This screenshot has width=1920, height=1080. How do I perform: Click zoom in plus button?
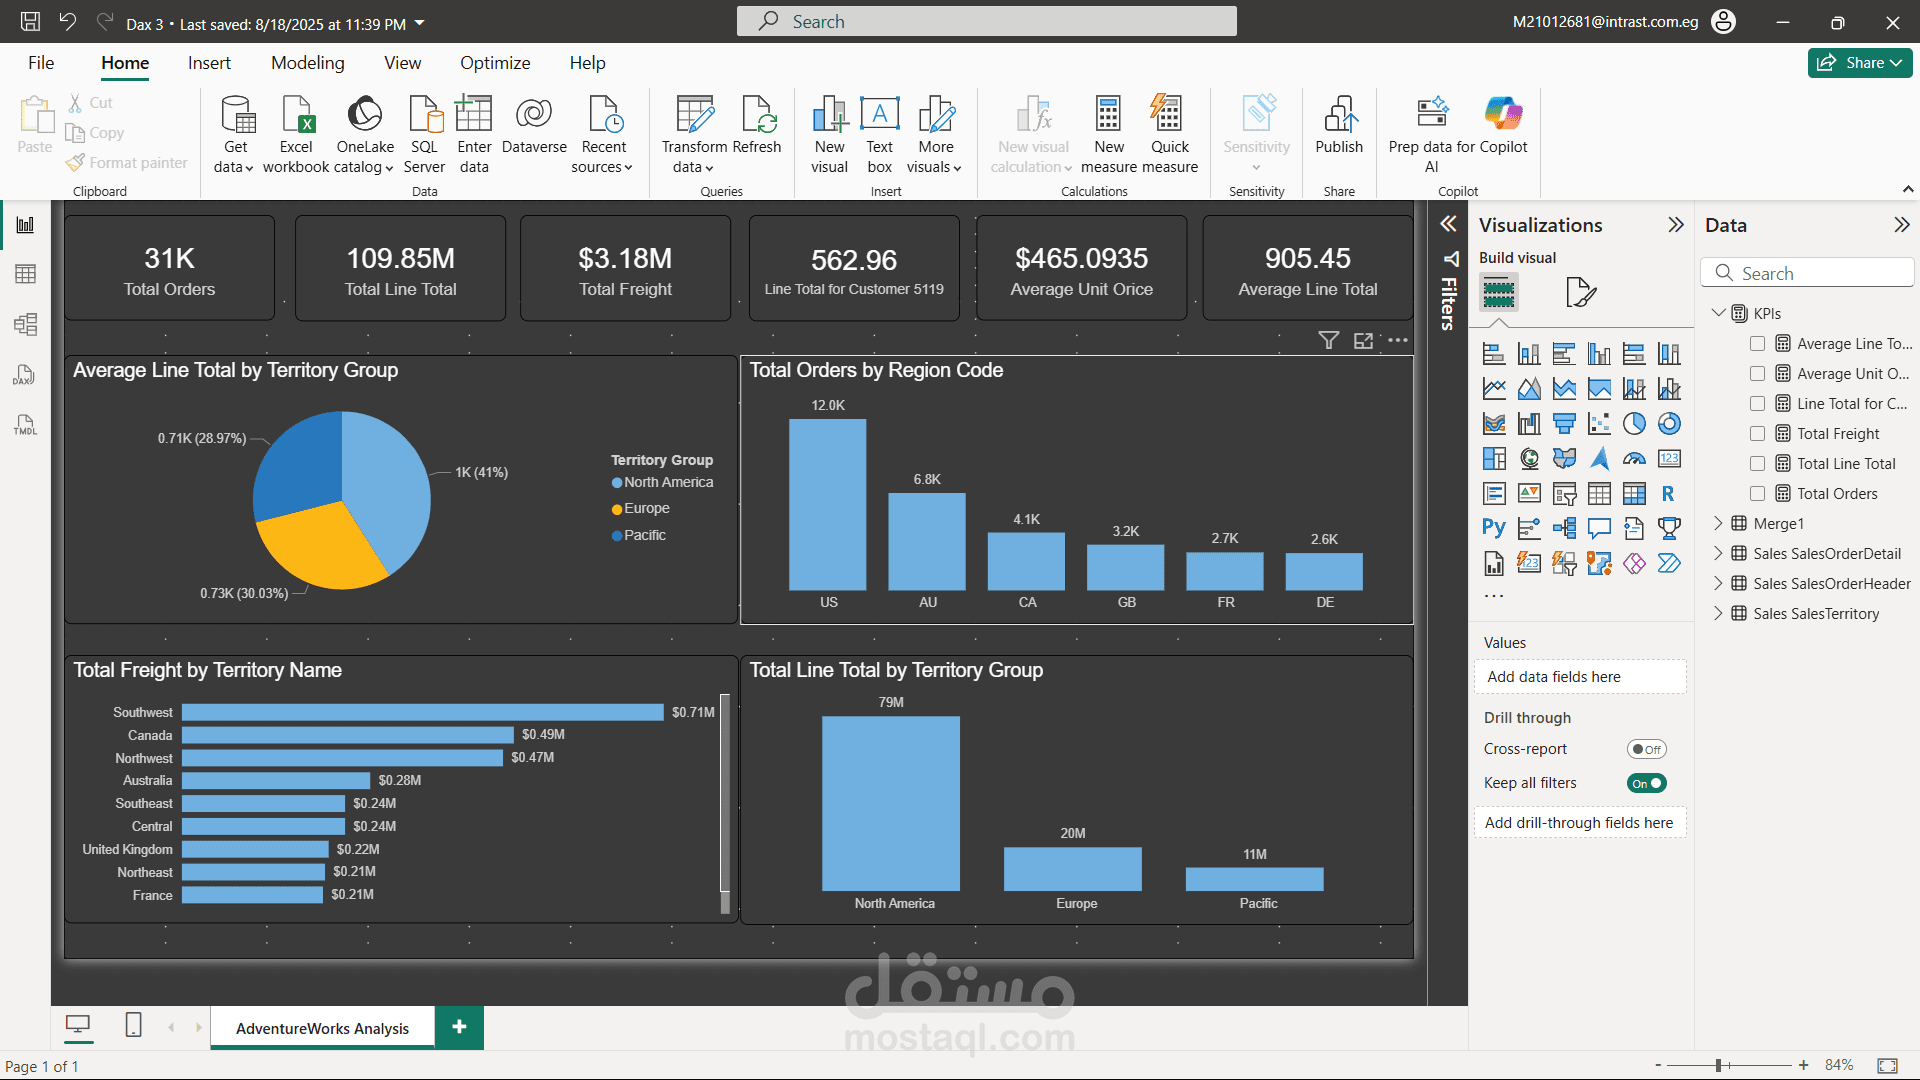tap(1803, 1066)
